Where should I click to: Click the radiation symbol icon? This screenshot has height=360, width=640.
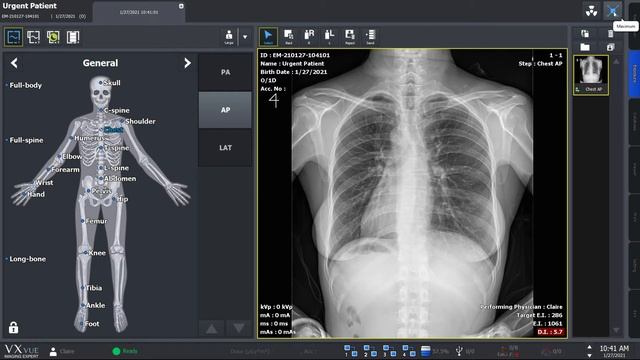tap(591, 11)
